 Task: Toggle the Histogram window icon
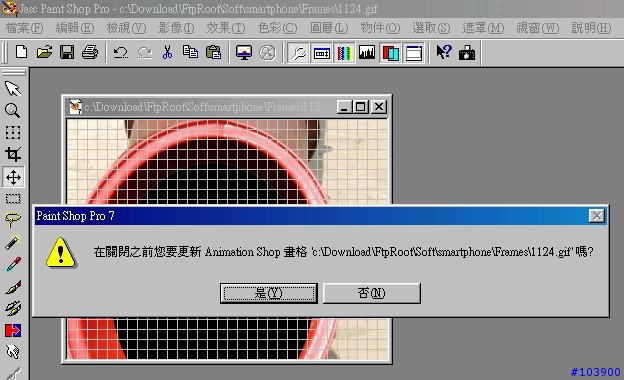click(367, 53)
